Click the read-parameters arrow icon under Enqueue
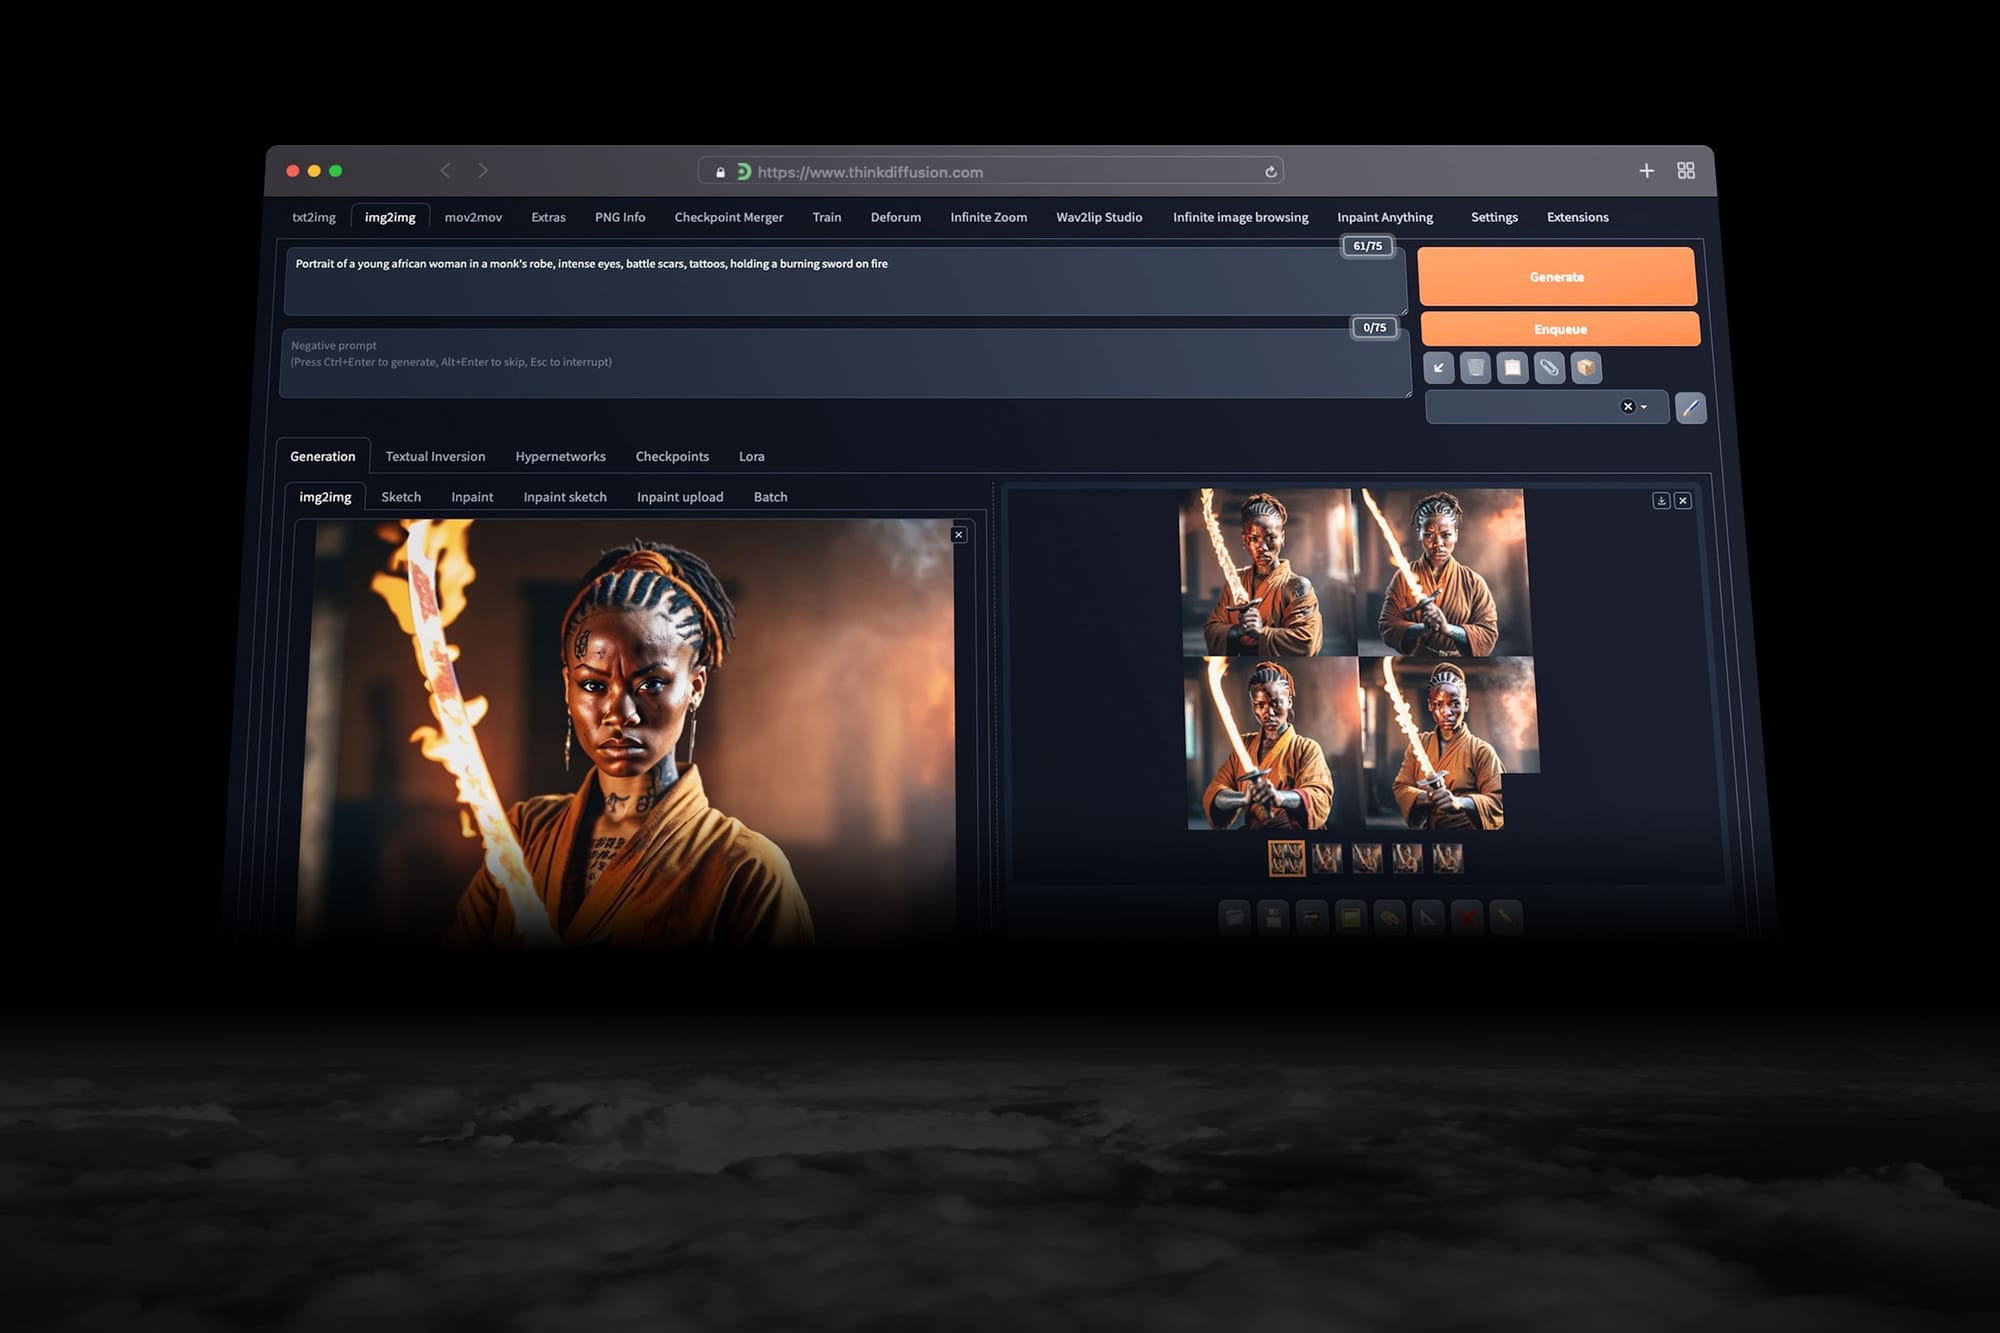 pyautogui.click(x=1438, y=368)
